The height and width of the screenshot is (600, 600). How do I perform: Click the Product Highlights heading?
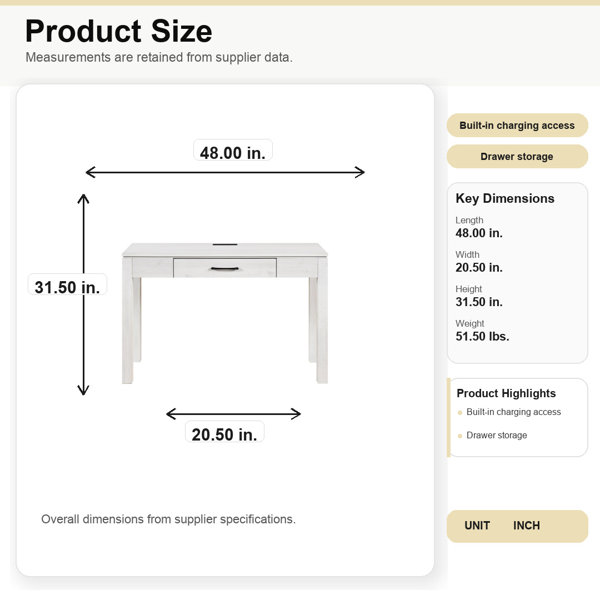click(506, 393)
